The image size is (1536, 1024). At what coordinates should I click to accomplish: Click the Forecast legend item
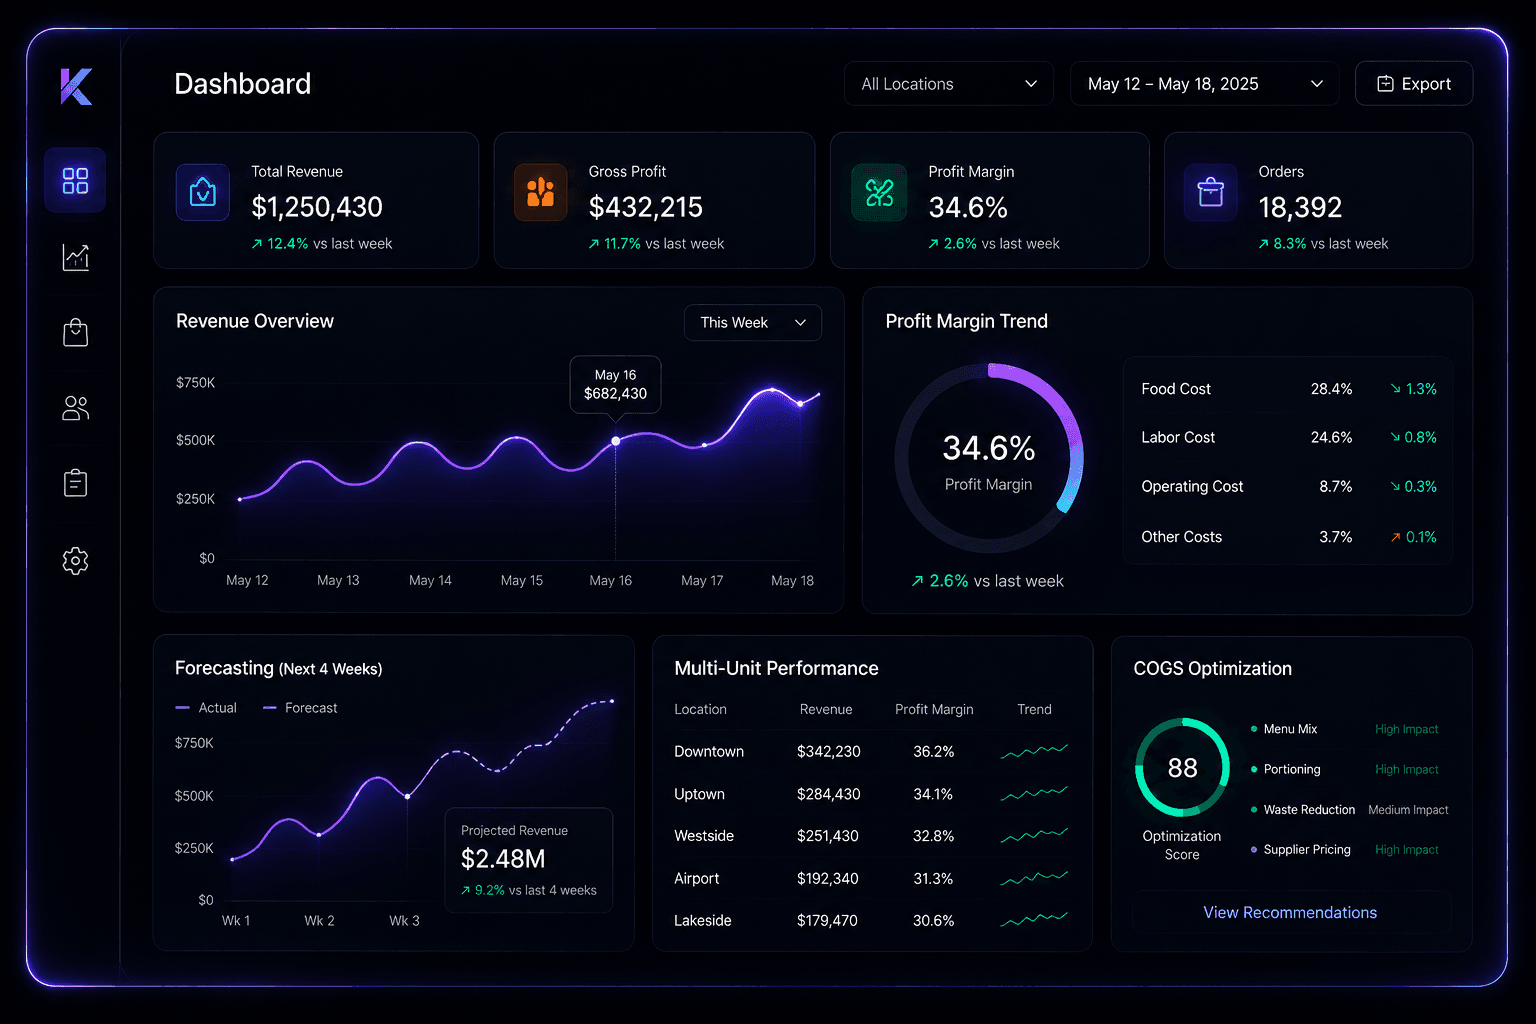[300, 708]
